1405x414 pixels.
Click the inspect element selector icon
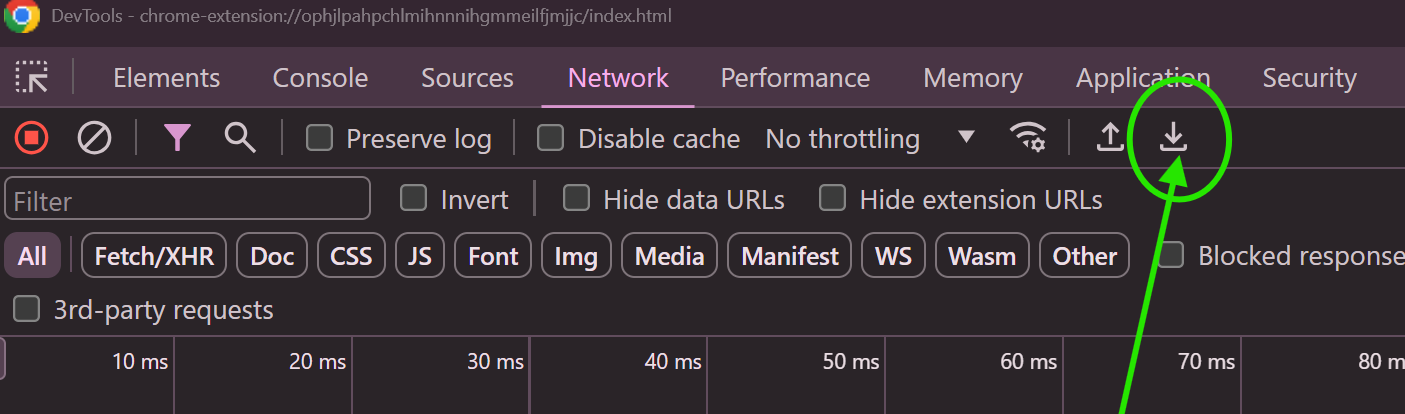pyautogui.click(x=33, y=78)
